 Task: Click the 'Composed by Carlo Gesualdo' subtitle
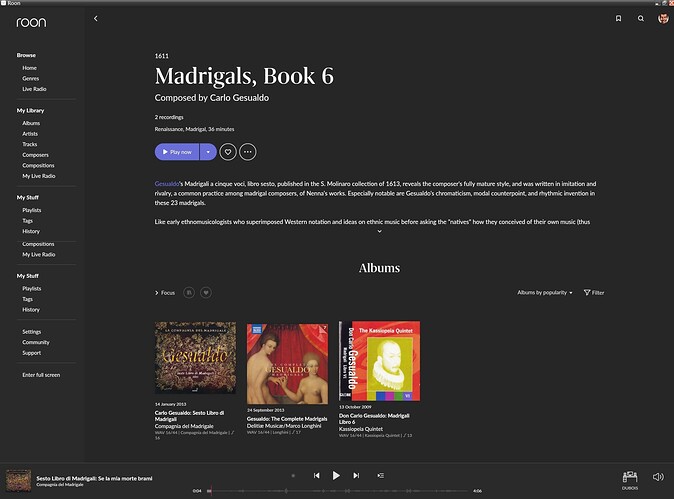(212, 98)
